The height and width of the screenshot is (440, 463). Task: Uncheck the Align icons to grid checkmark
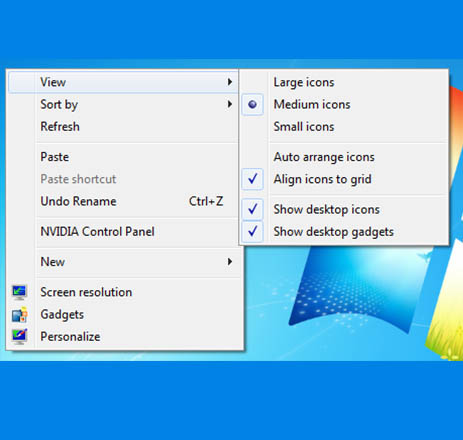(252, 179)
